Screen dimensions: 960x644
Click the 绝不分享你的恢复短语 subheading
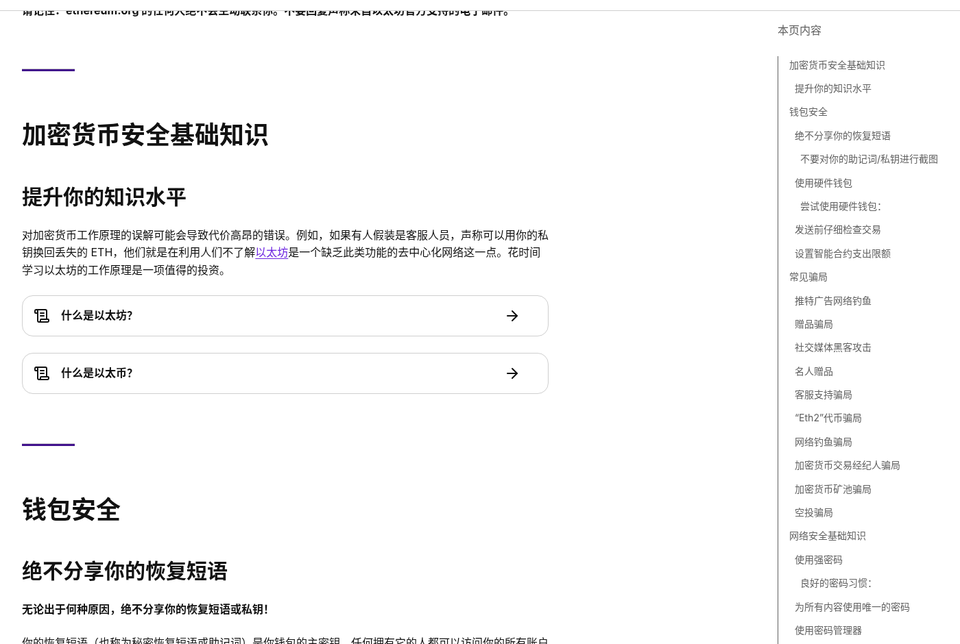tap(125, 571)
